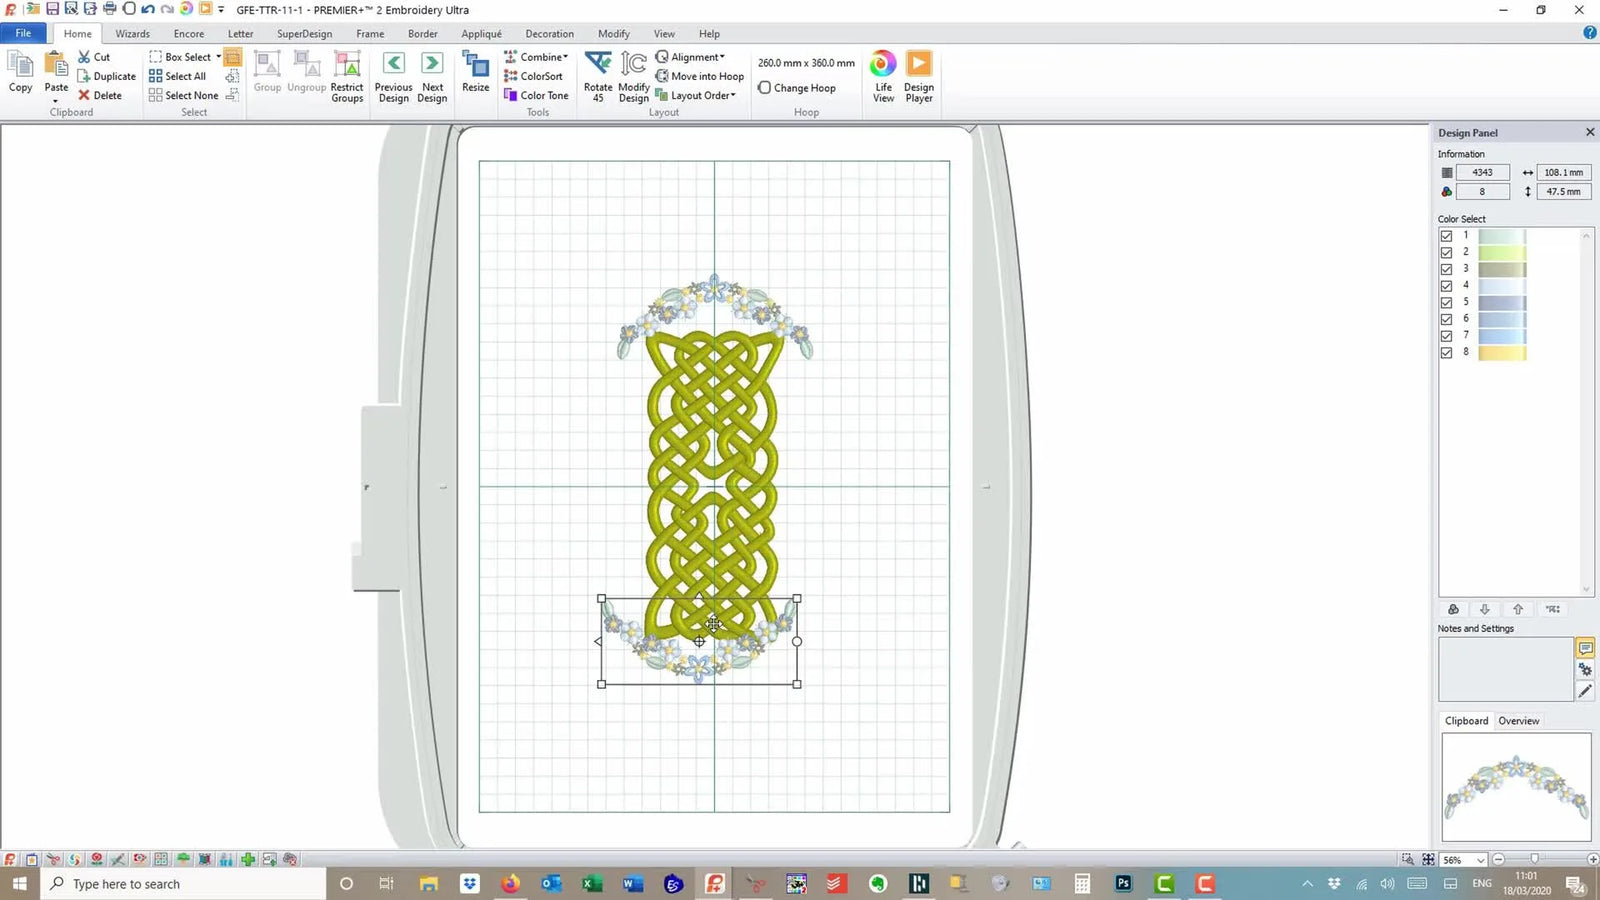The image size is (1600, 900).
Task: Open the Box Select dropdown arrow
Action: (216, 57)
